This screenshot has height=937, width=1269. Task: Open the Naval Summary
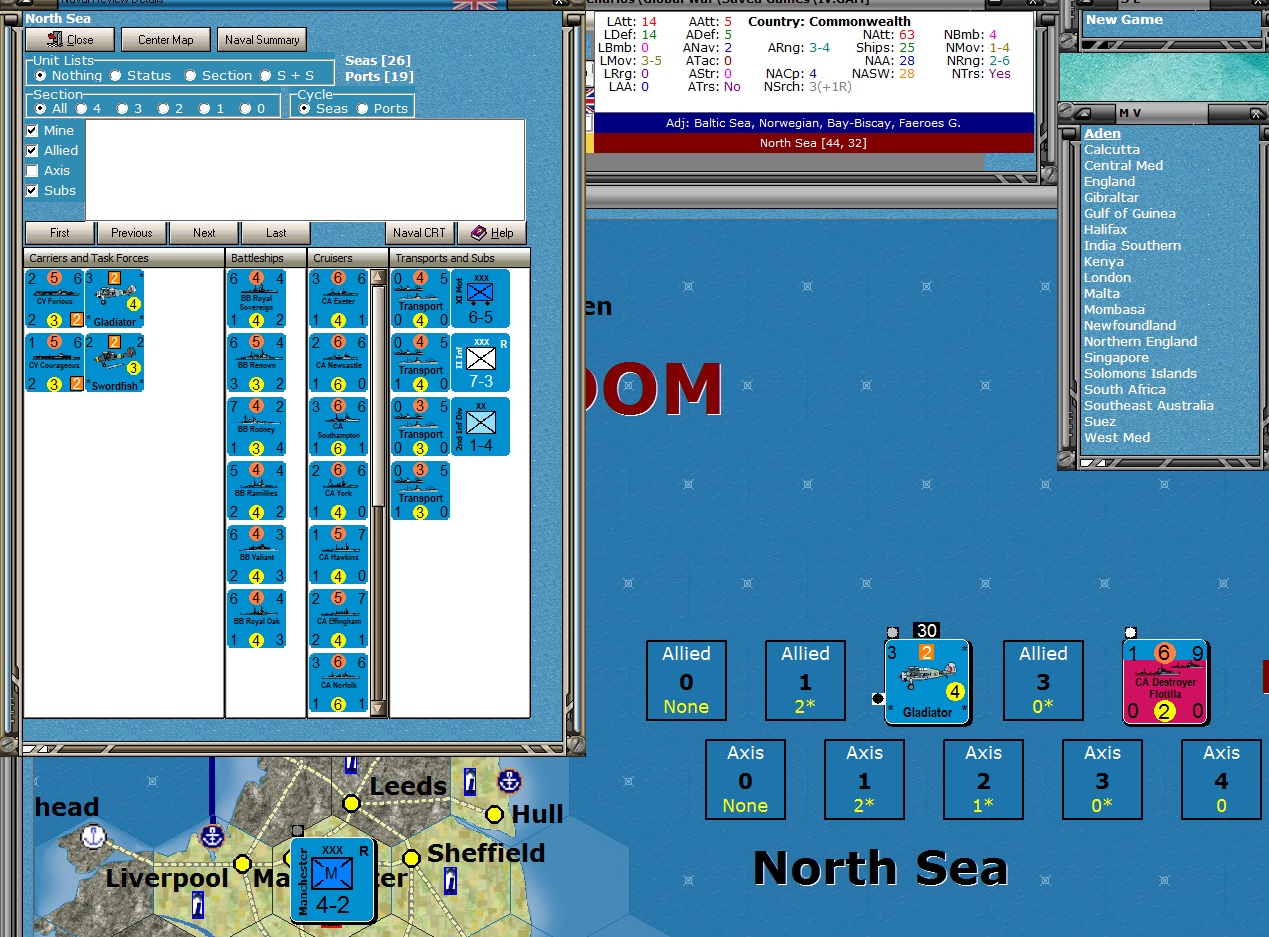[x=261, y=40]
